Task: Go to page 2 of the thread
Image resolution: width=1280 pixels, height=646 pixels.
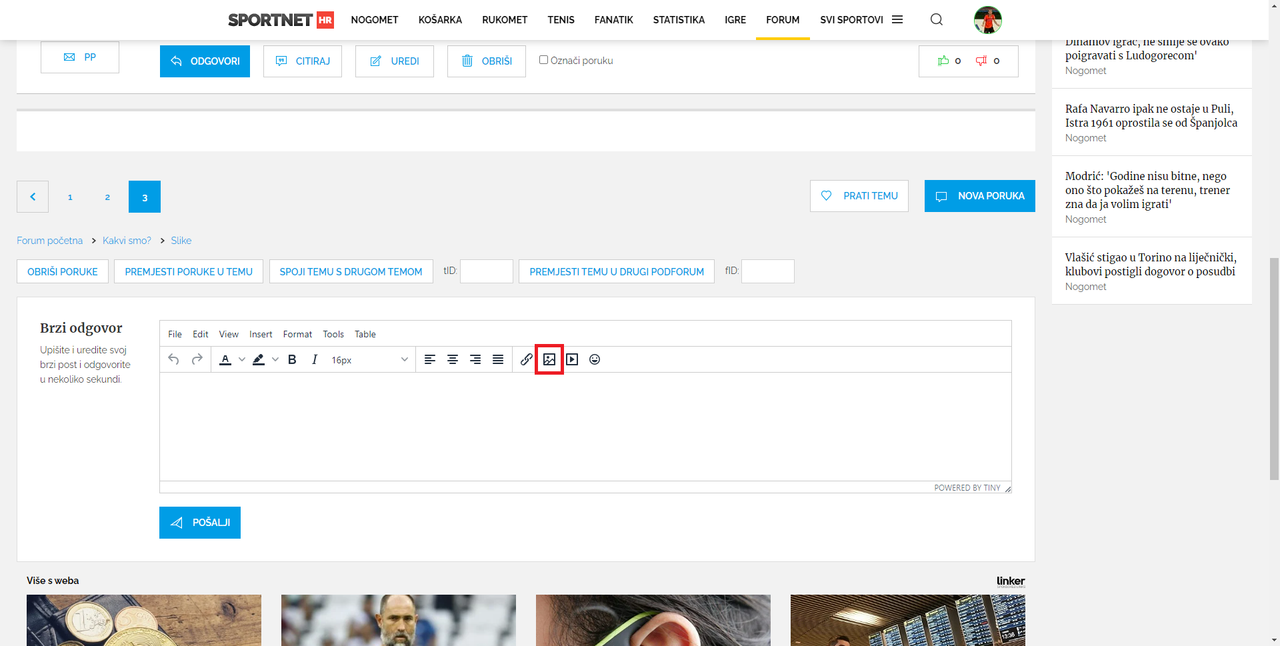Action: point(107,197)
